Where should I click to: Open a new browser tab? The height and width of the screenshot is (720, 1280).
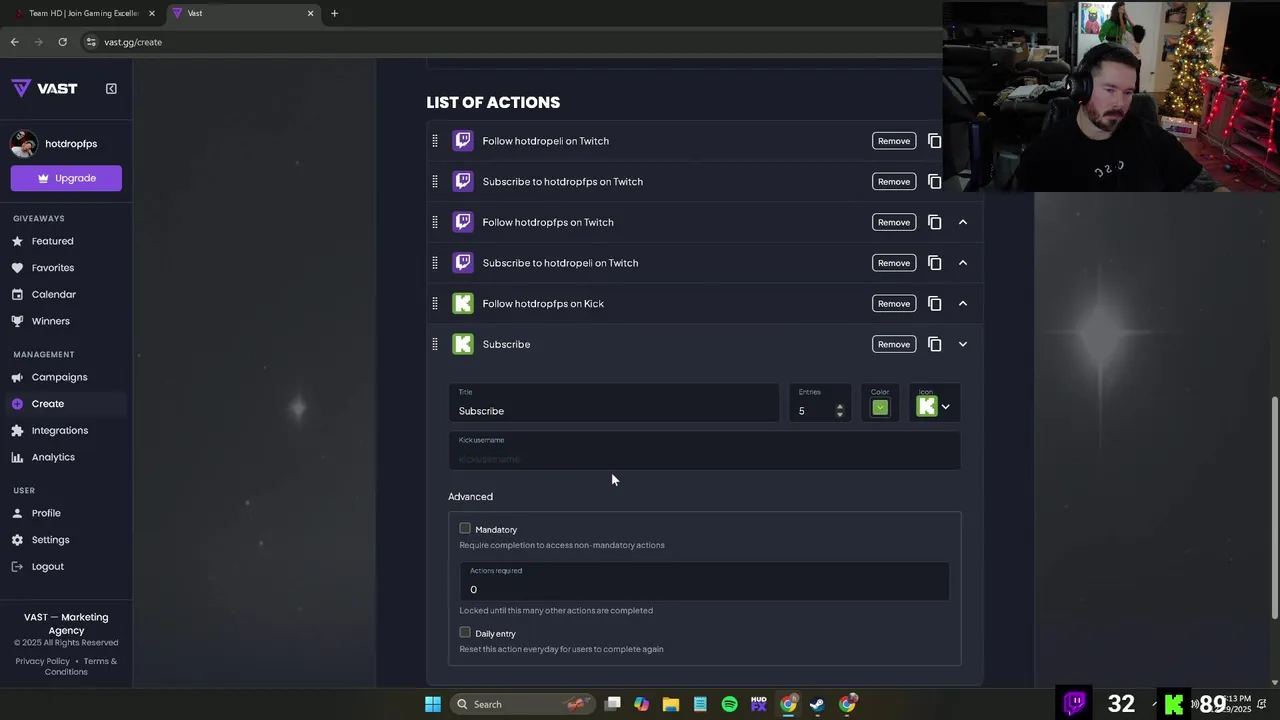[x=334, y=13]
